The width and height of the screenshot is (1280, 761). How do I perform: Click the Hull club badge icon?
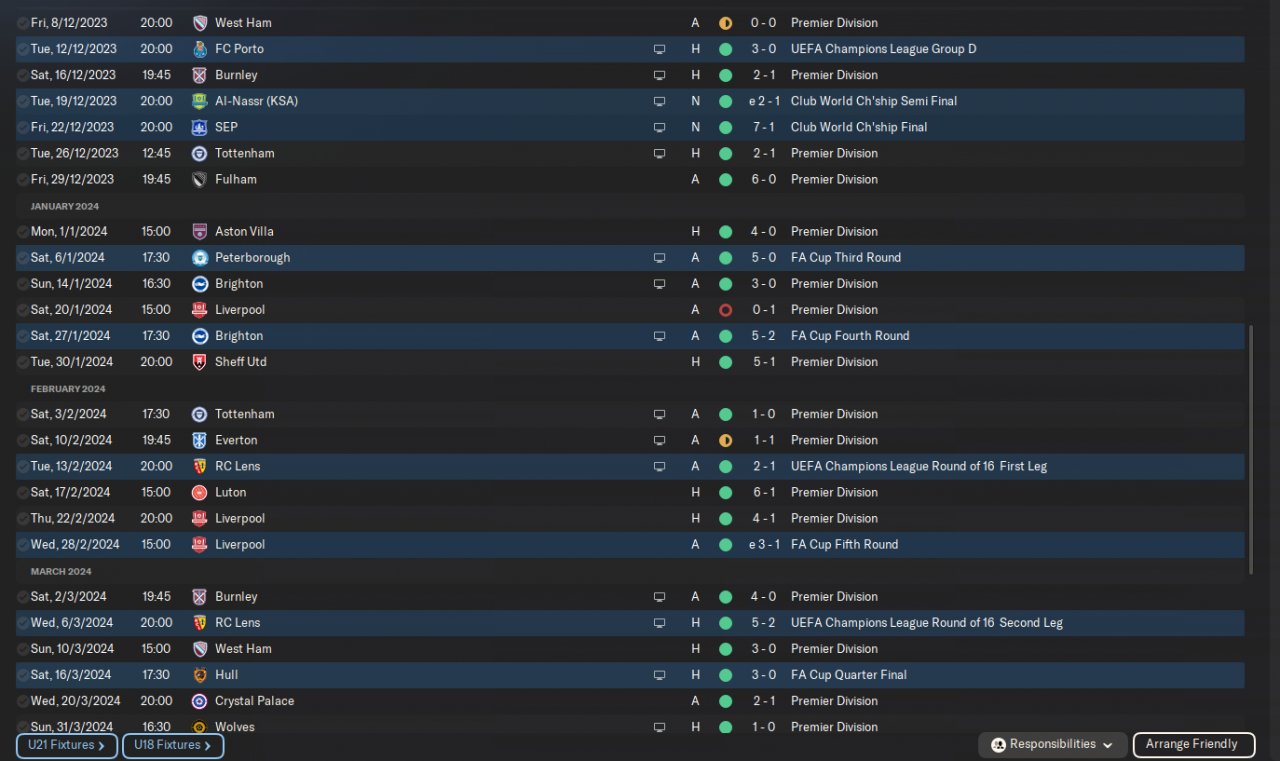[199, 675]
